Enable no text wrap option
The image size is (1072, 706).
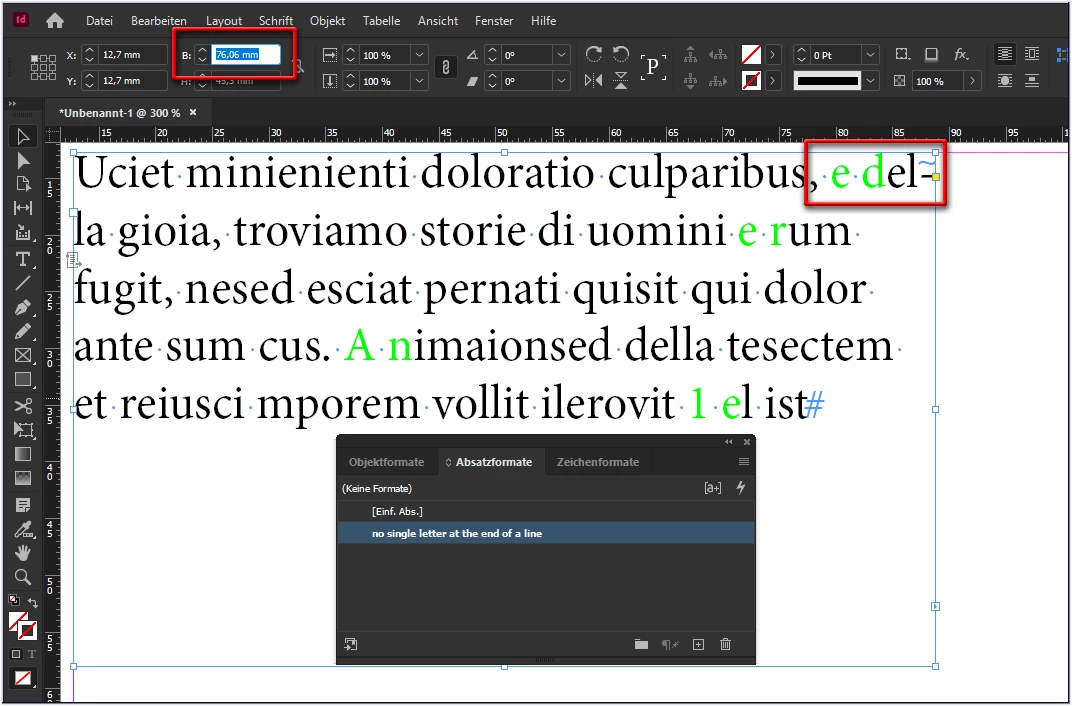[x=1004, y=55]
